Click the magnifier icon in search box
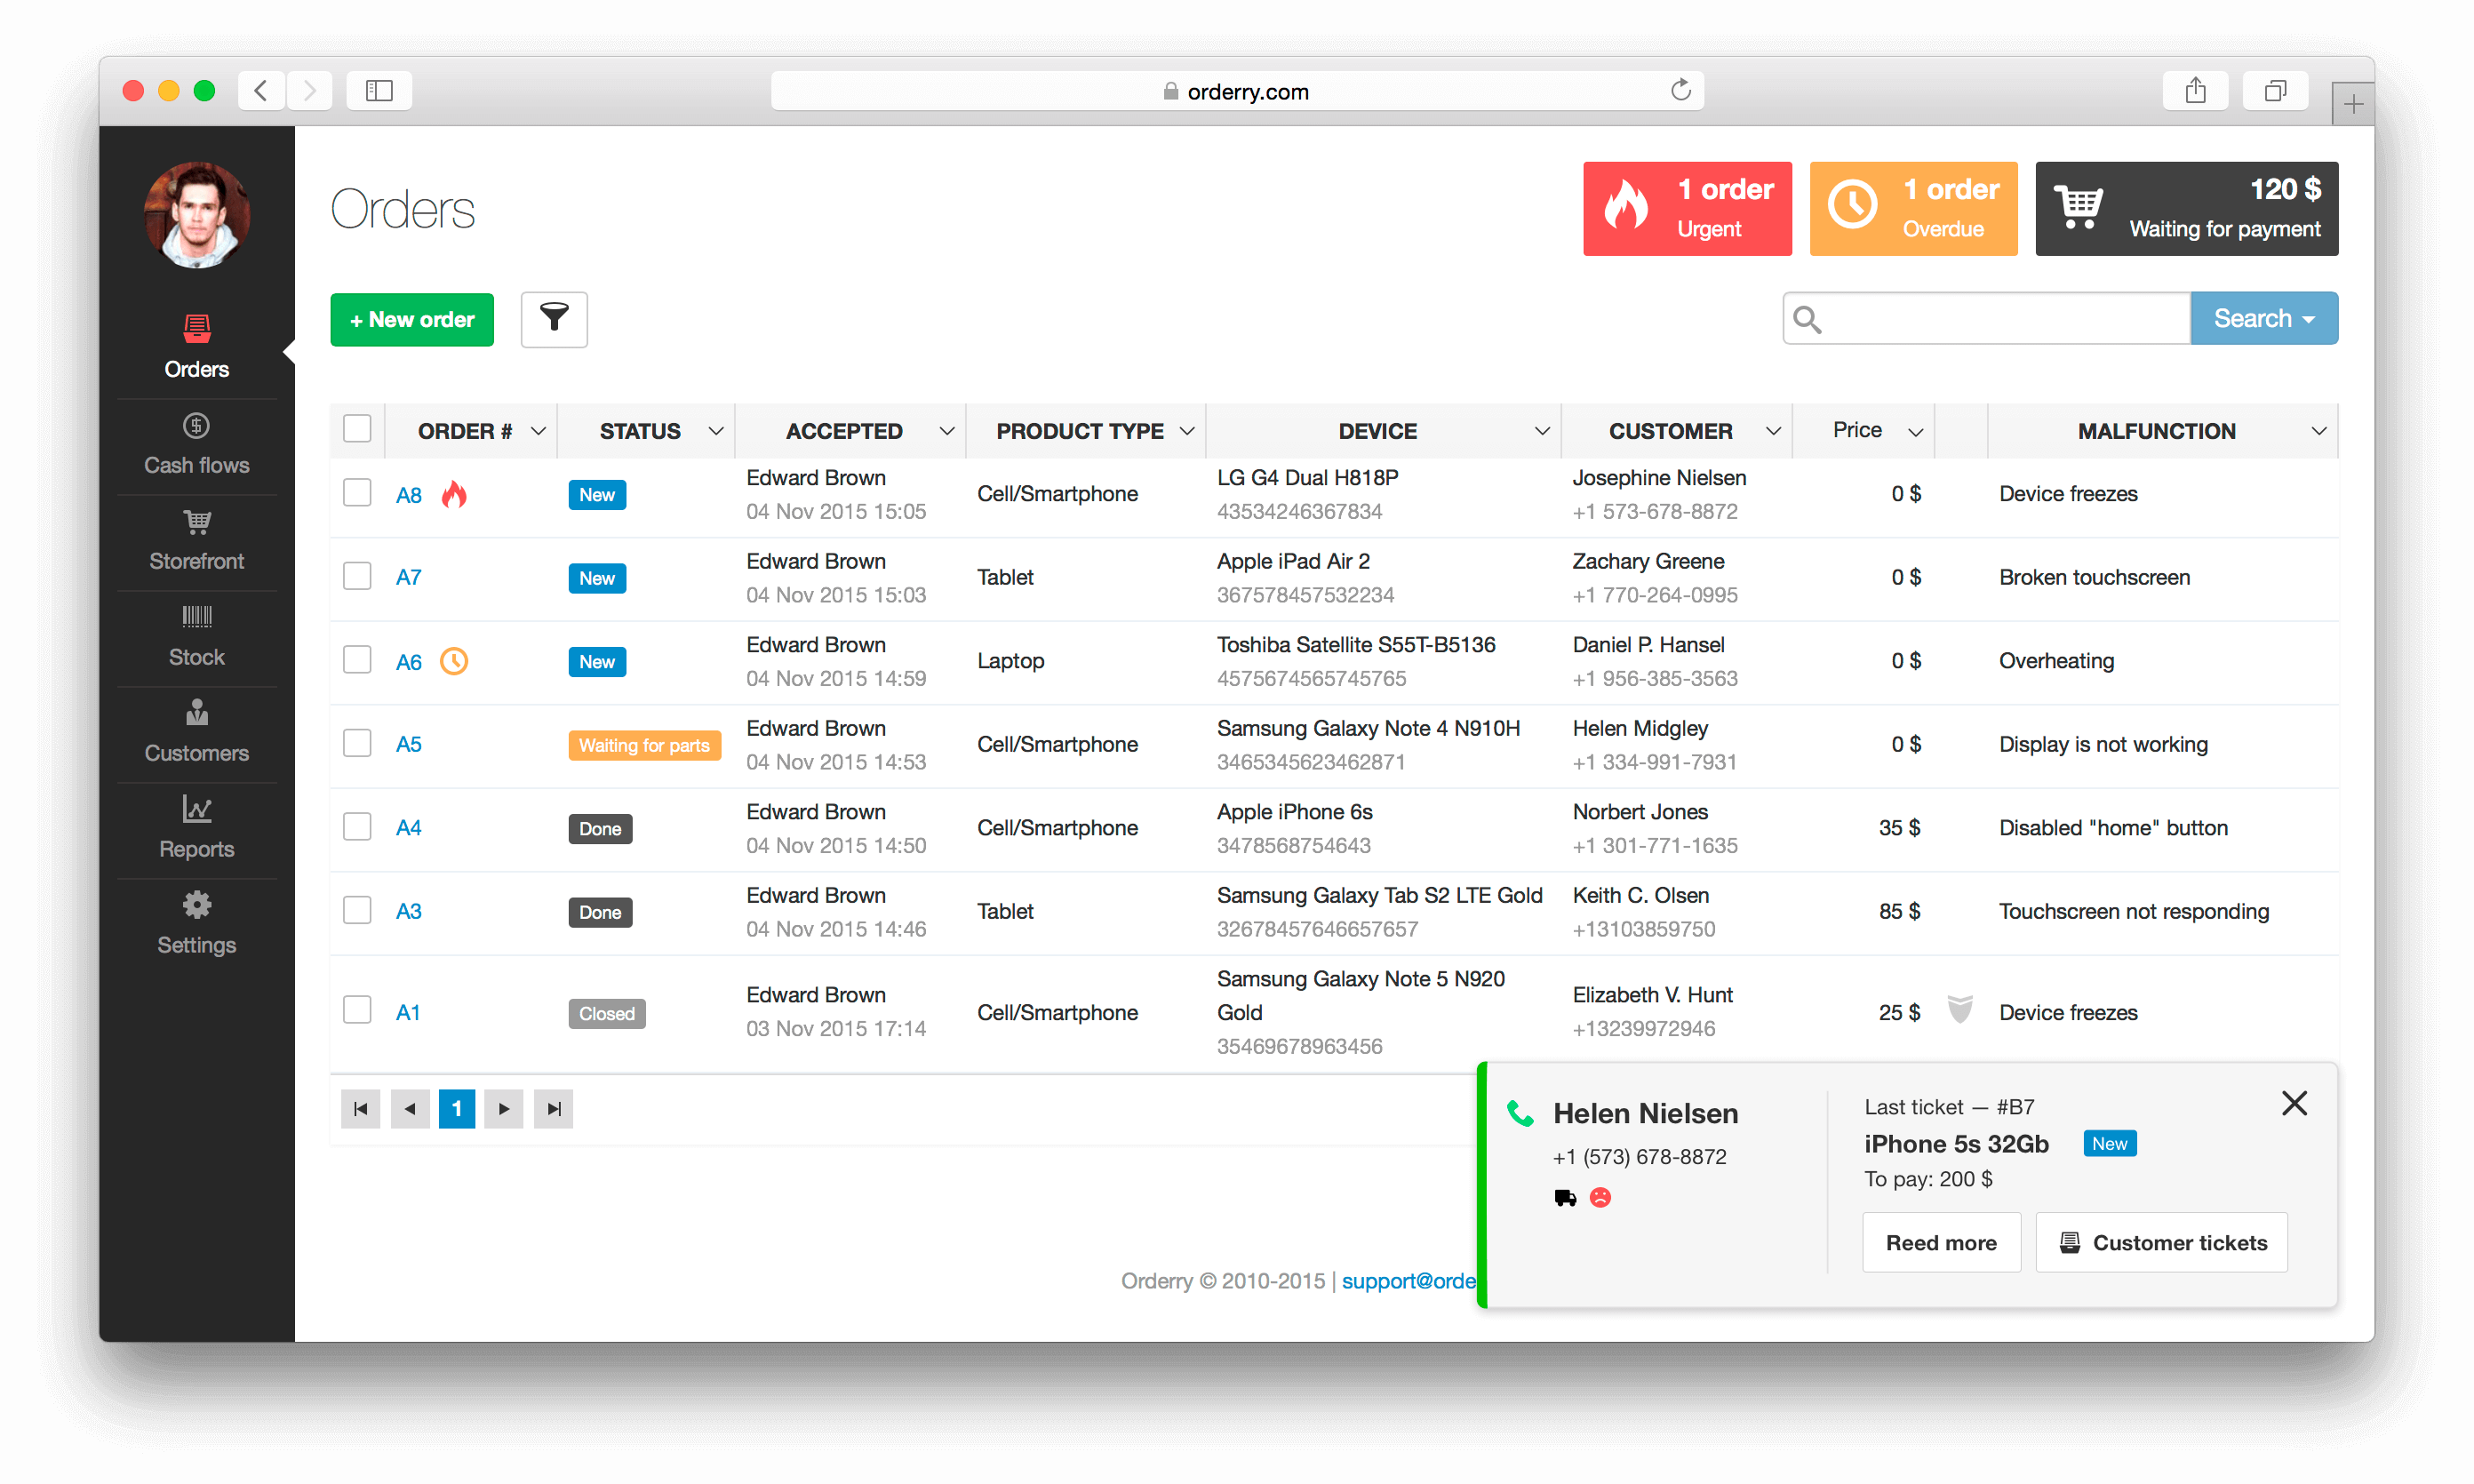 [x=1807, y=319]
